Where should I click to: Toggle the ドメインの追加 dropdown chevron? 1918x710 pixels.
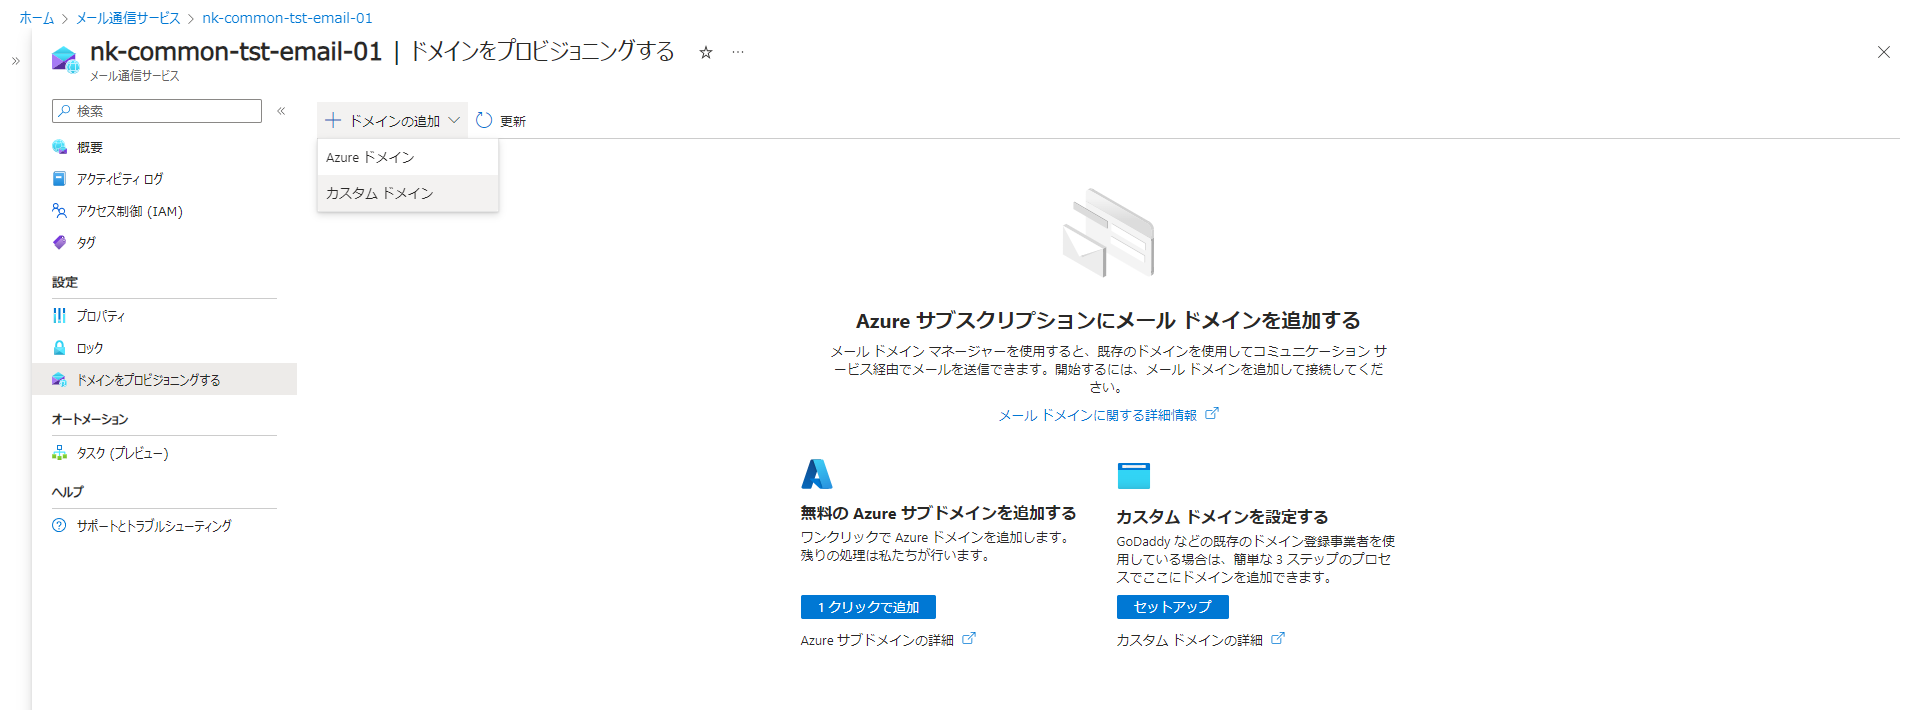click(454, 120)
